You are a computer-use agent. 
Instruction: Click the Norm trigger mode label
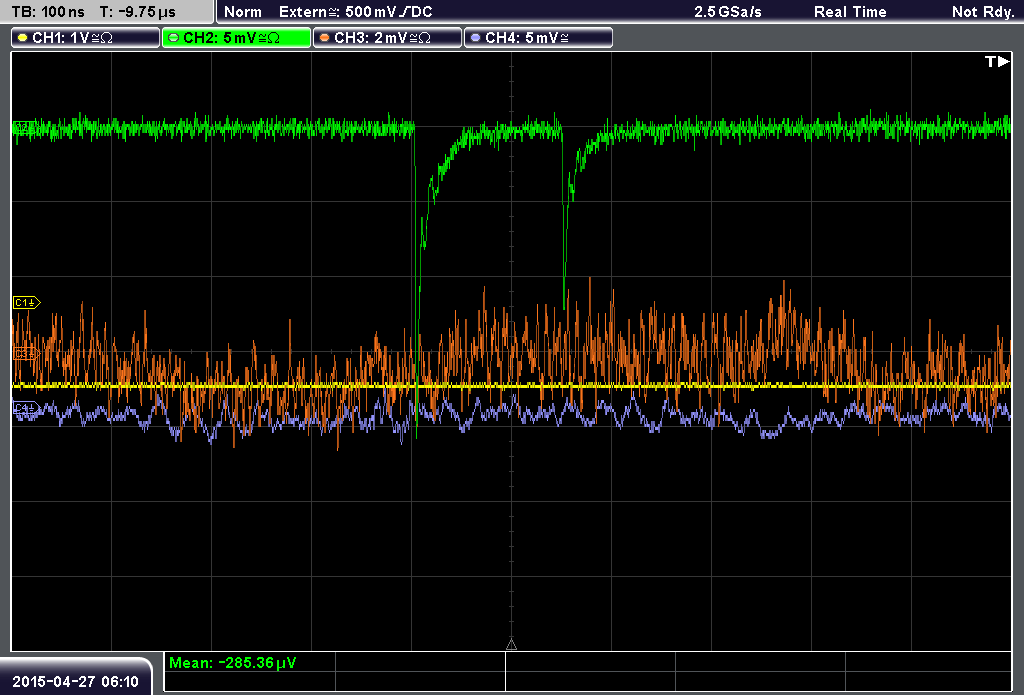[x=243, y=12]
